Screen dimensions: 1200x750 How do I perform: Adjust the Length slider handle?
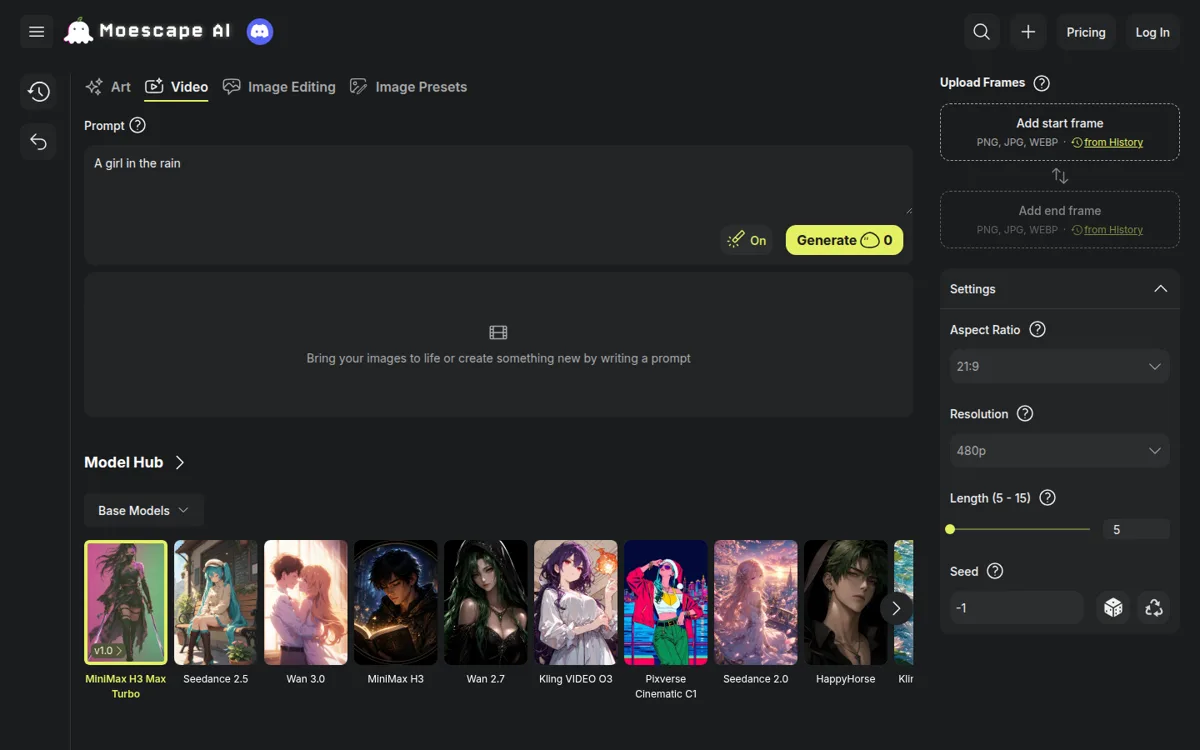pyautogui.click(x=950, y=529)
